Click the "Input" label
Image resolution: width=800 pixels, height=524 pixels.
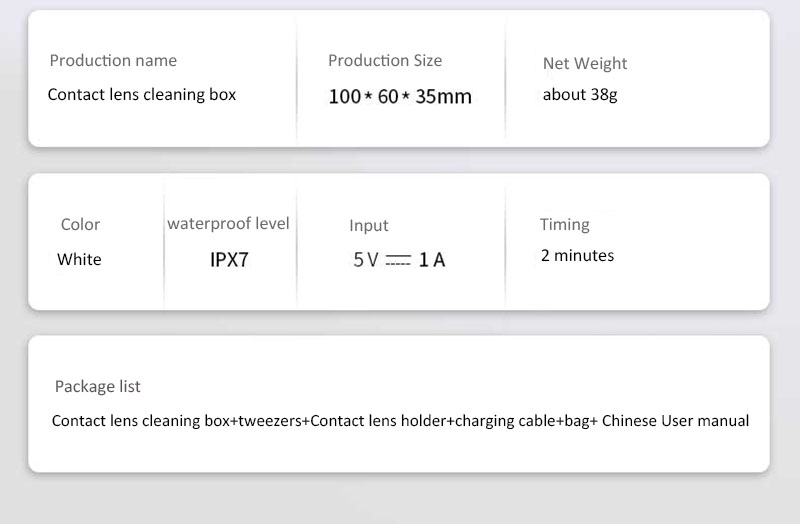[369, 226]
